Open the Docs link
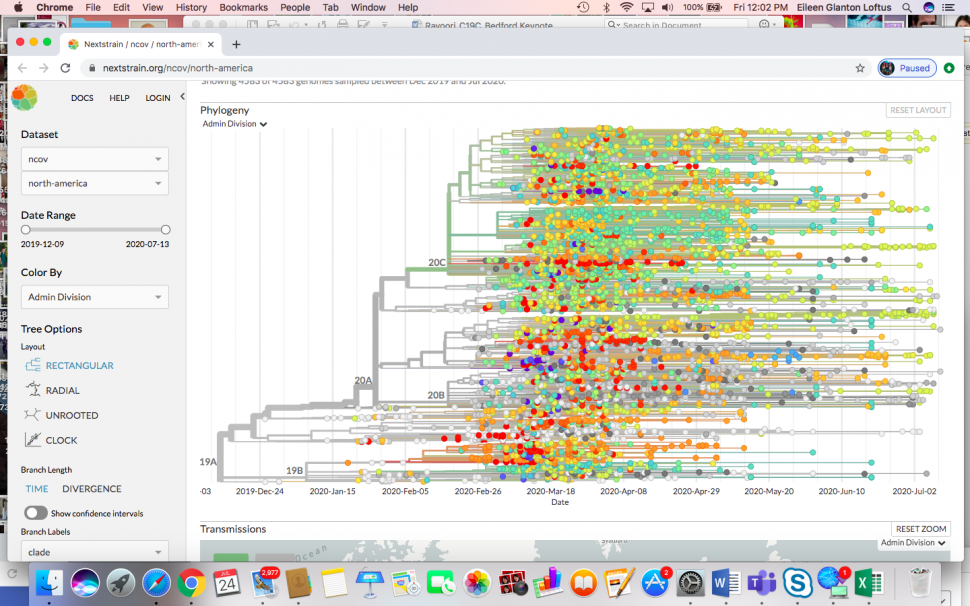970x606 pixels. click(82, 98)
